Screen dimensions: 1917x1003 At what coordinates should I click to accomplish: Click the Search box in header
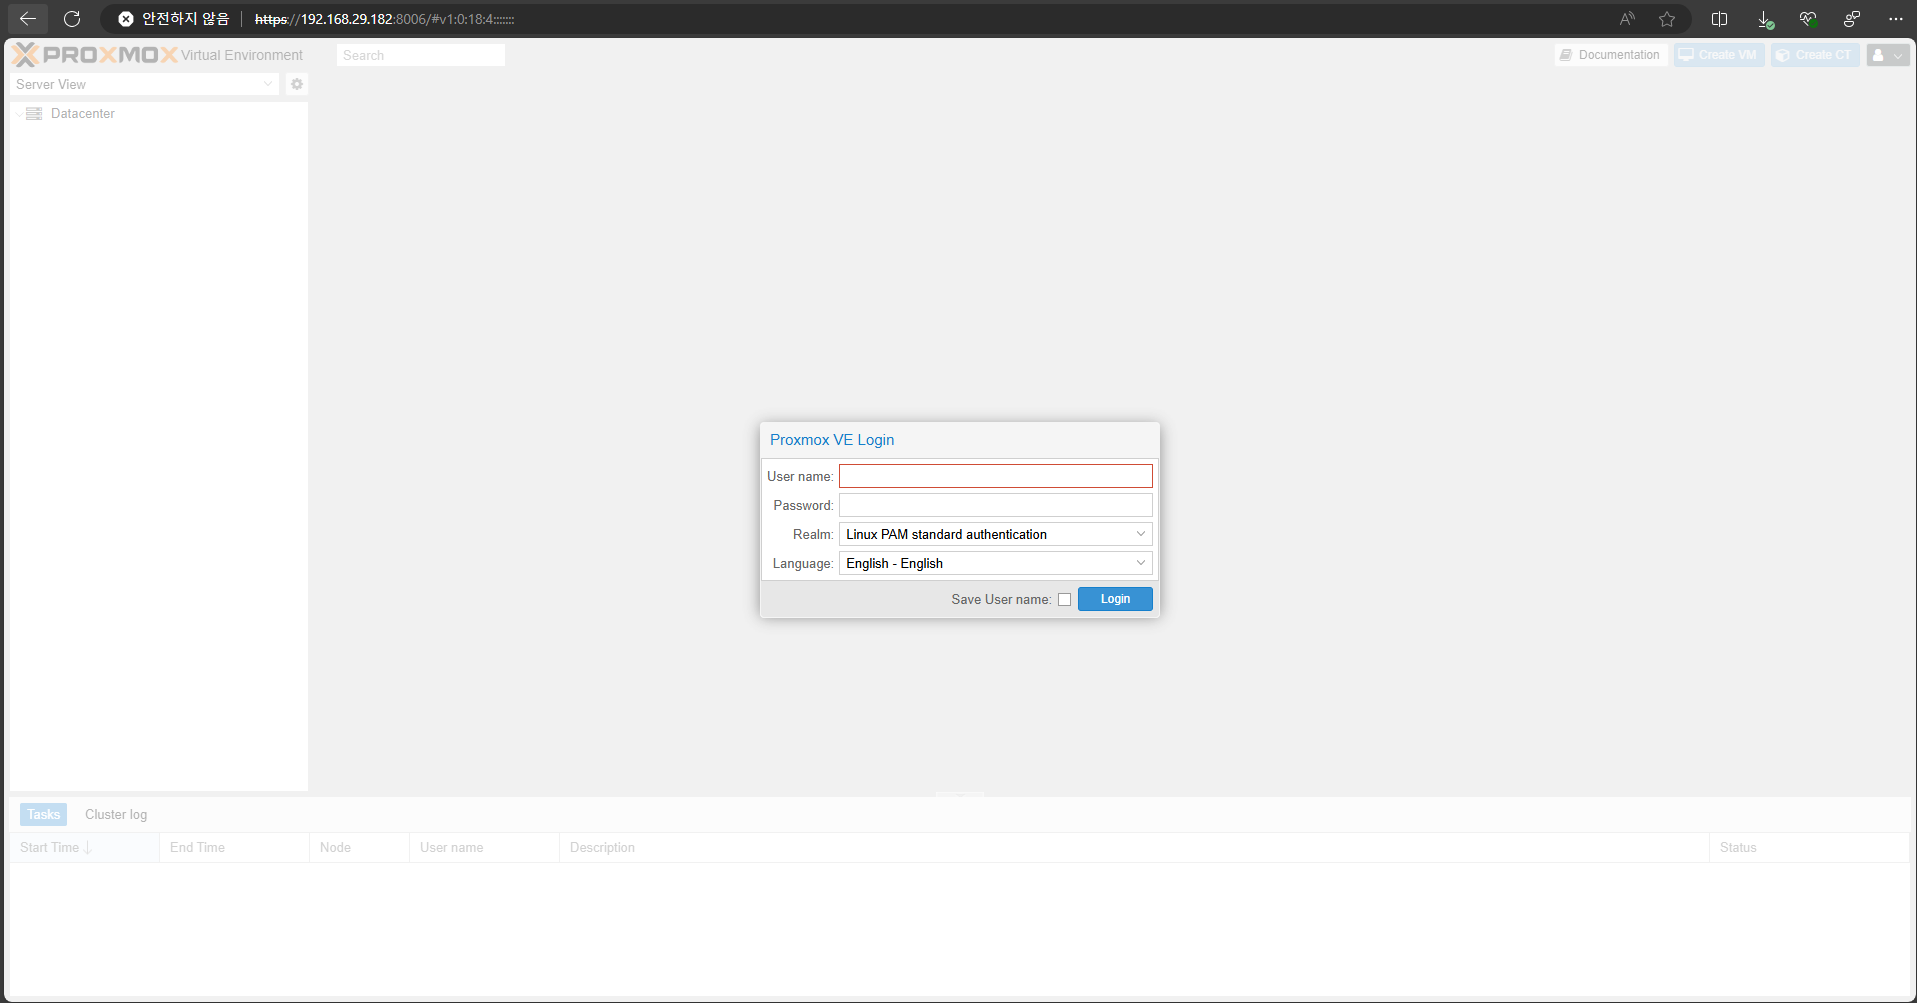point(421,55)
